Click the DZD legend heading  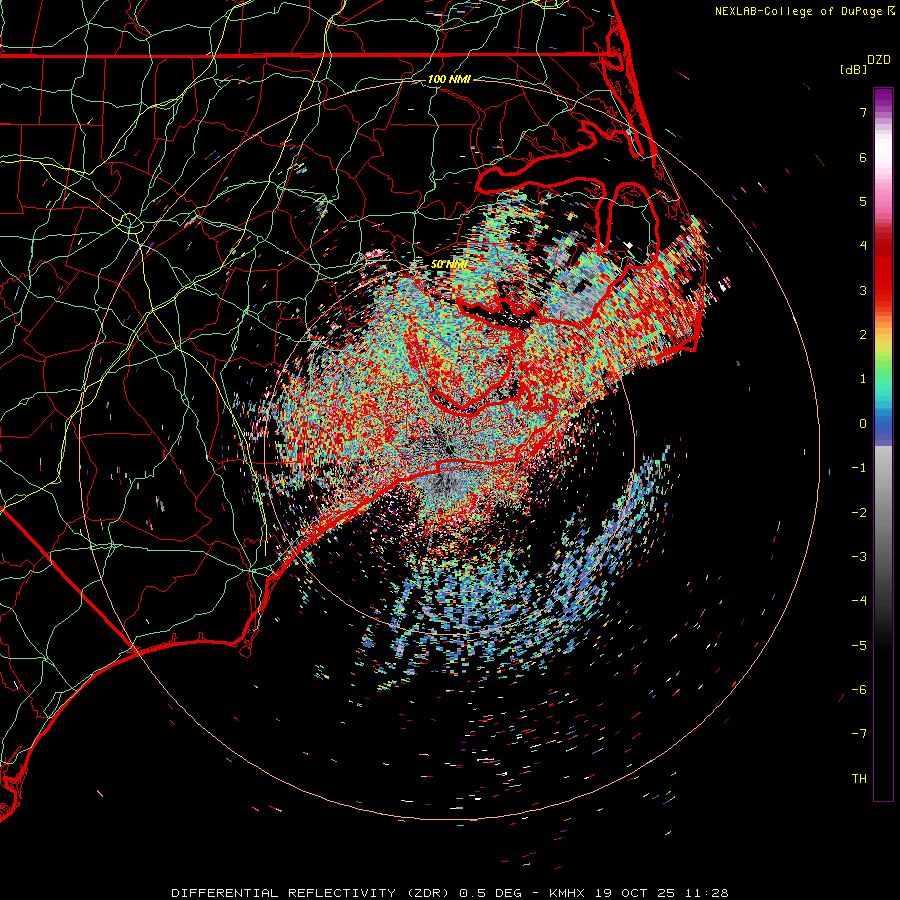coord(879,60)
